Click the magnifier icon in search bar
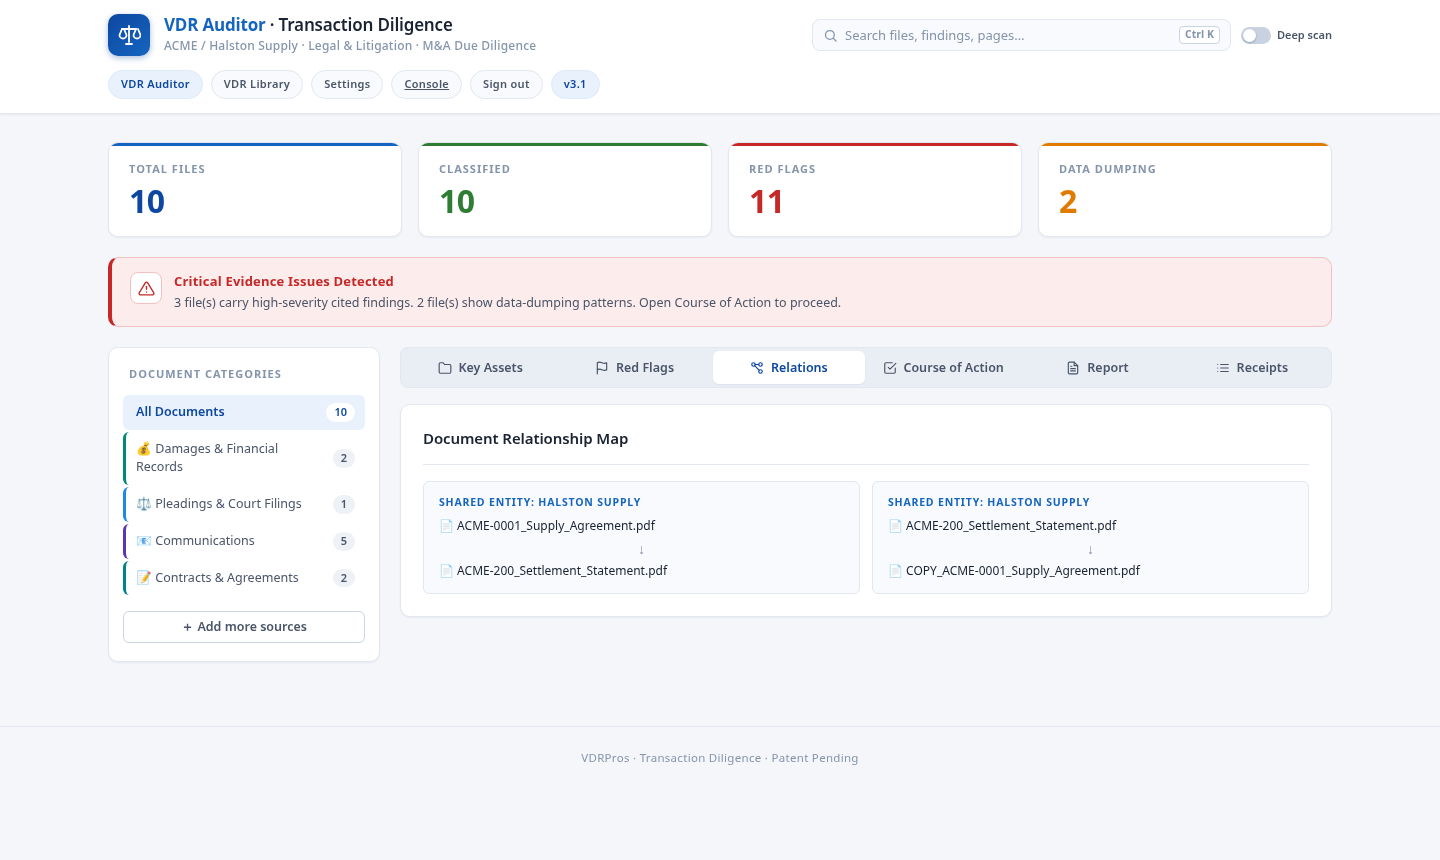This screenshot has height=860, width=1440. click(830, 36)
